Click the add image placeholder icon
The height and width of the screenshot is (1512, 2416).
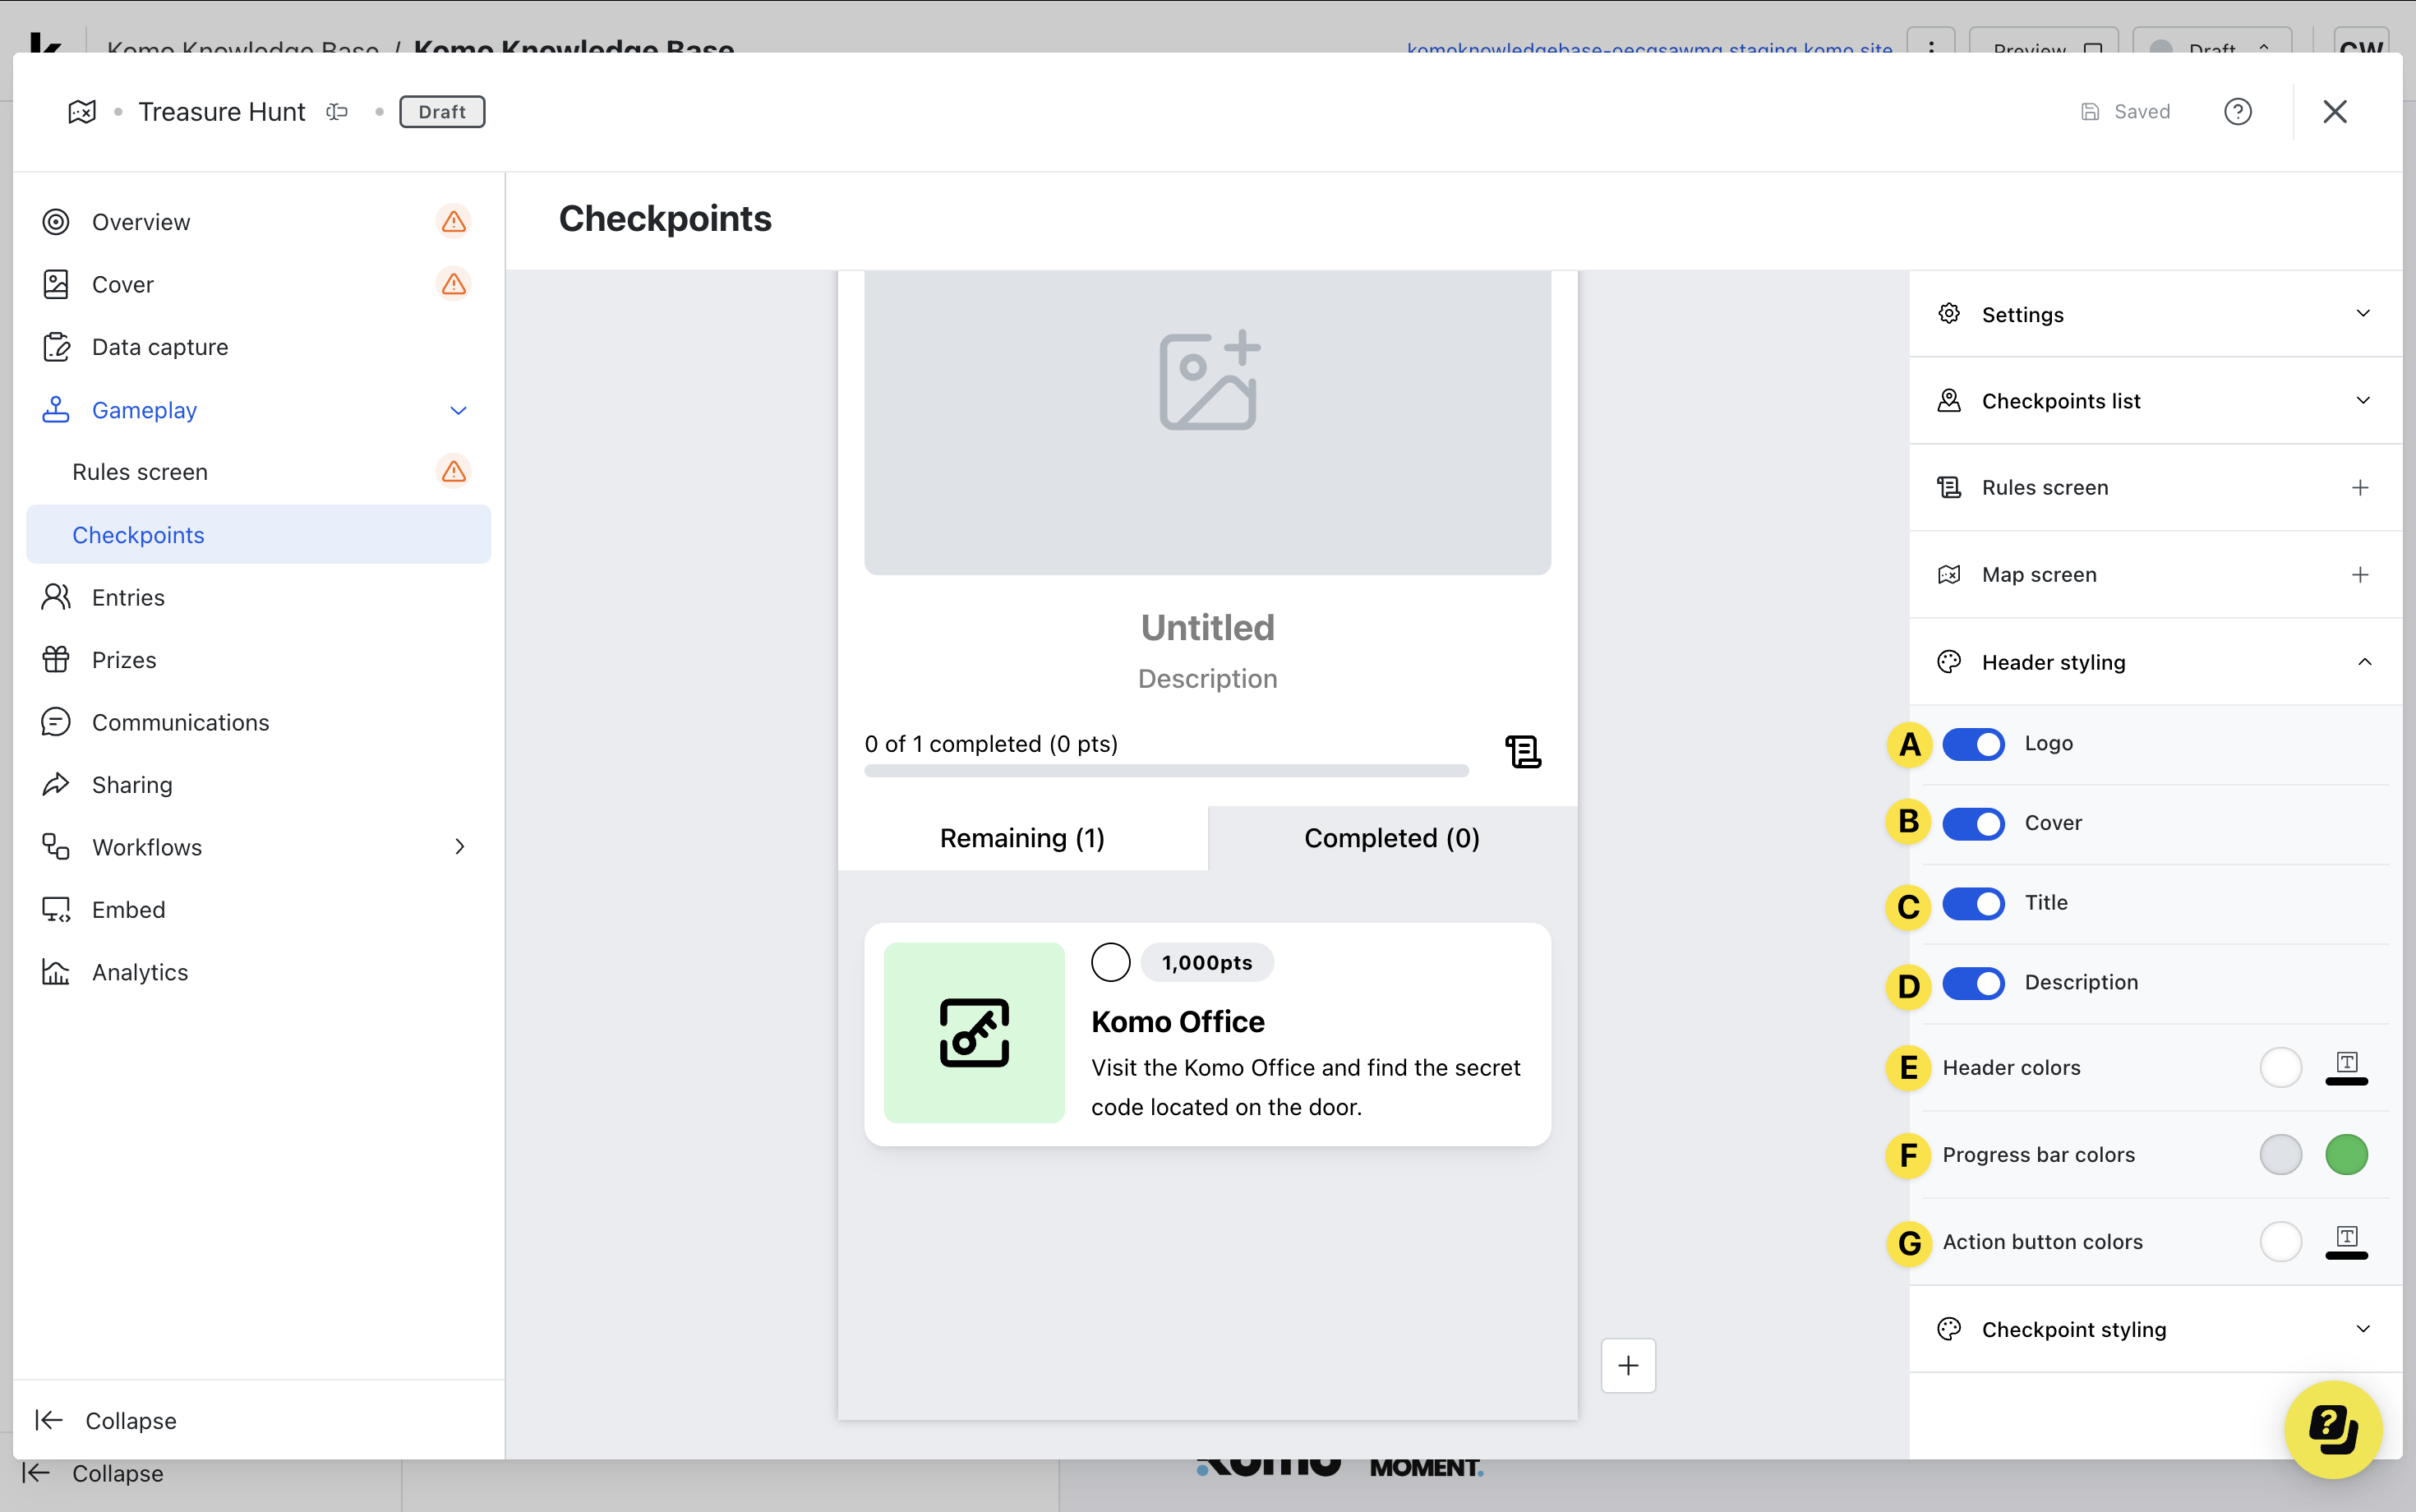(1208, 381)
